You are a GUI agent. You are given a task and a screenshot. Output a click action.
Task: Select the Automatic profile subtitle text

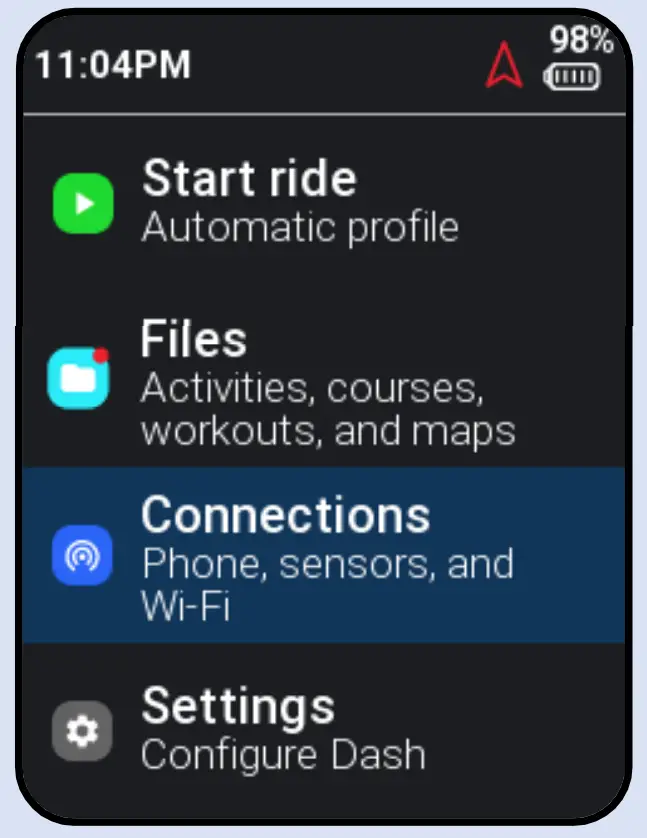(302, 227)
